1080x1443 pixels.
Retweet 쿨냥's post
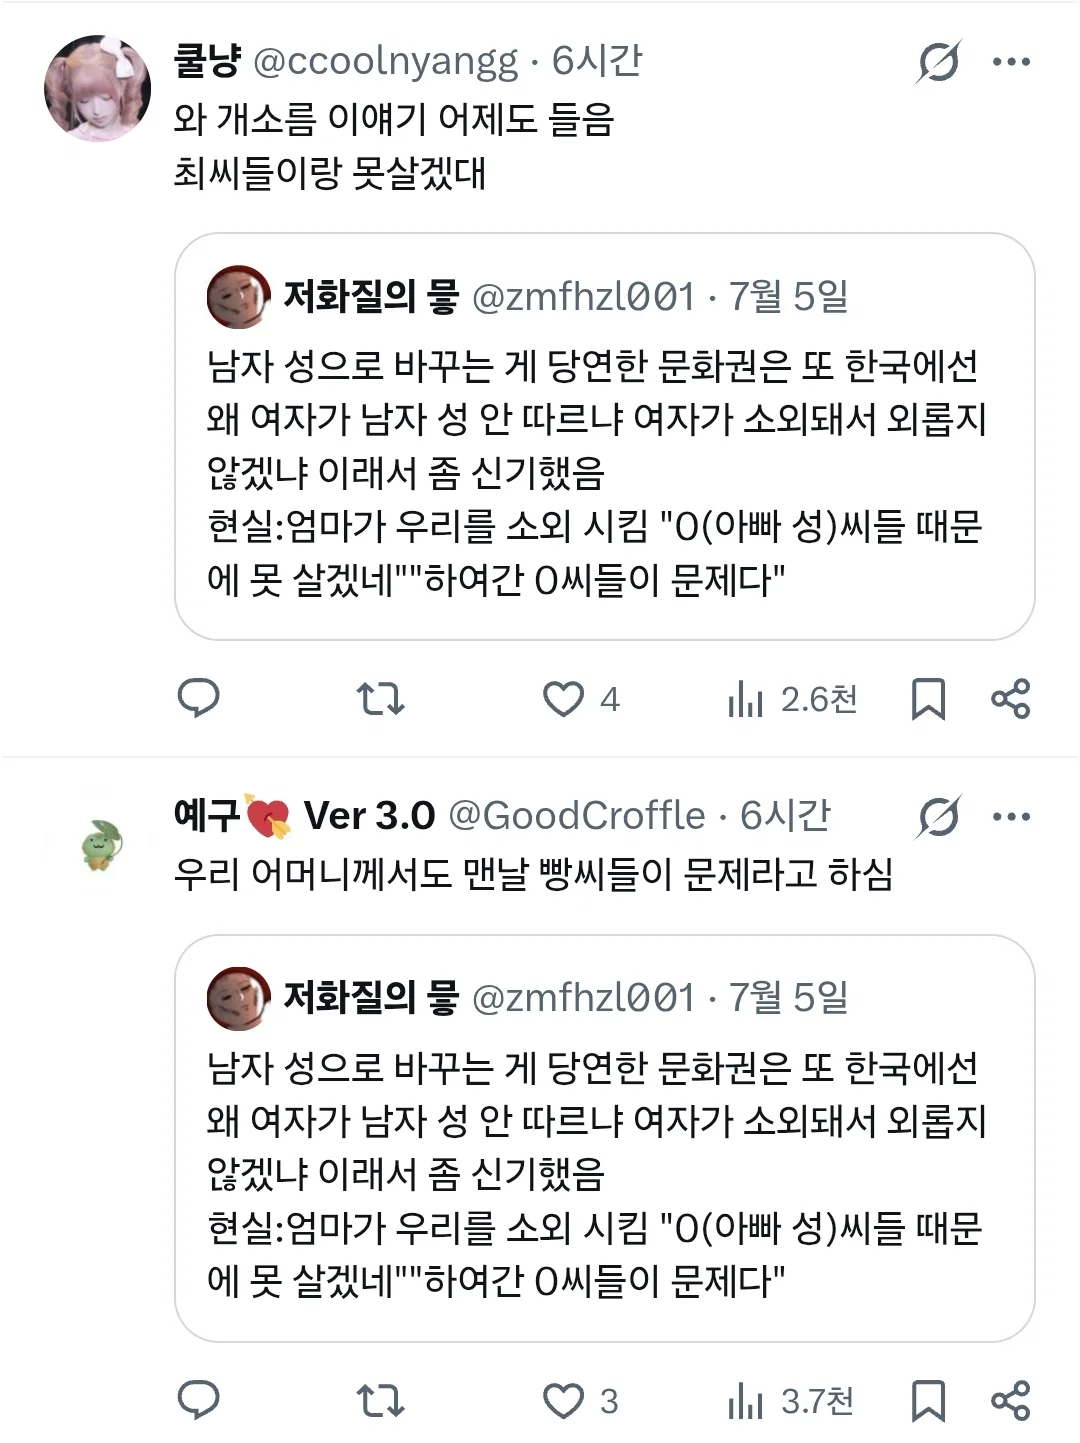pos(381,698)
